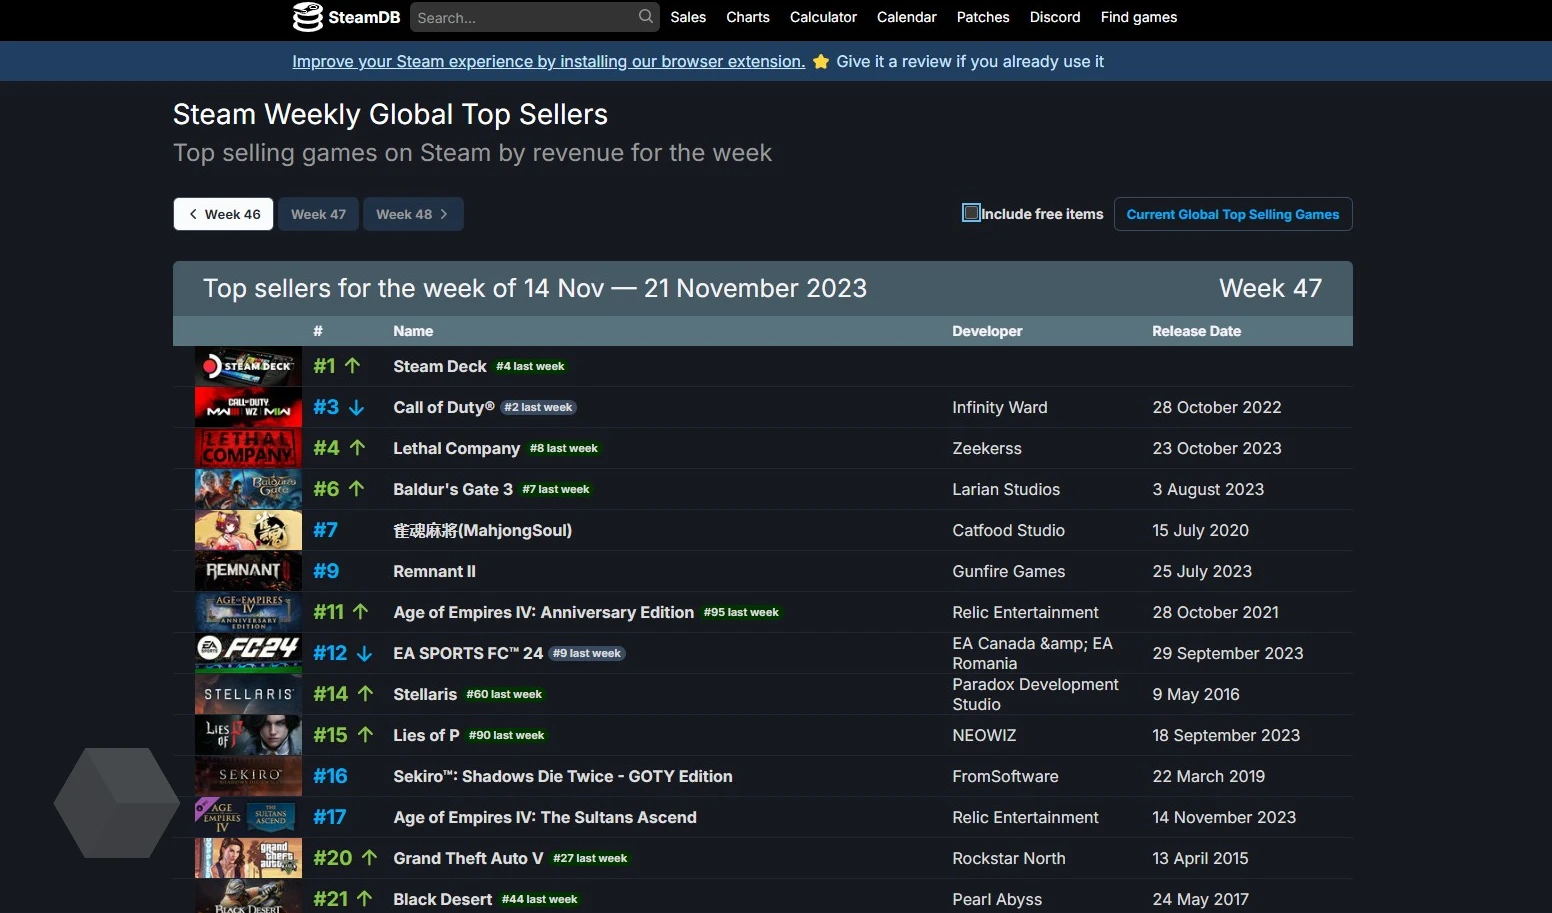Open the Charts menu
The height and width of the screenshot is (913, 1552).
[x=748, y=17]
